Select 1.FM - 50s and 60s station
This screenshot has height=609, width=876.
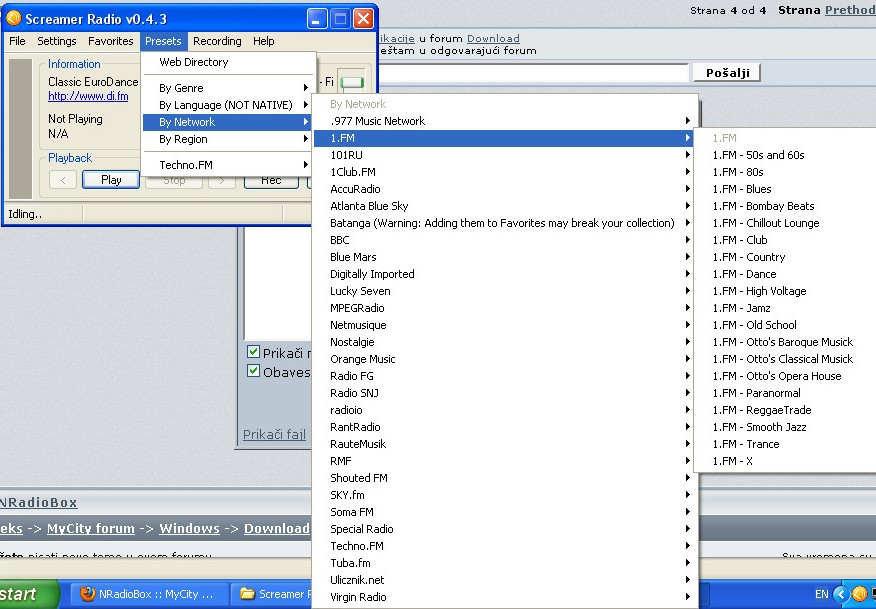pos(785,155)
